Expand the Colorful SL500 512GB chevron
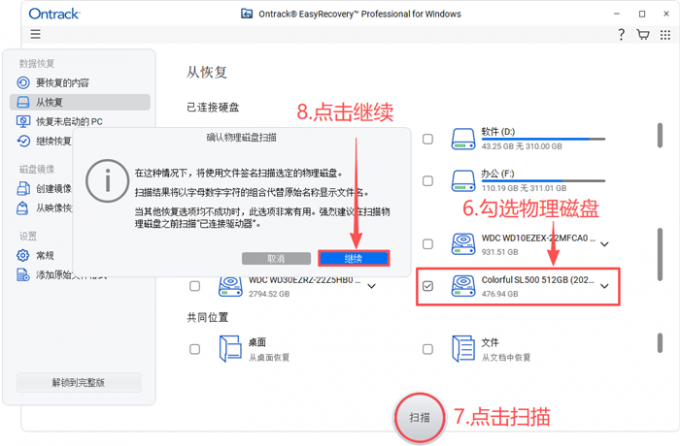 [x=604, y=286]
